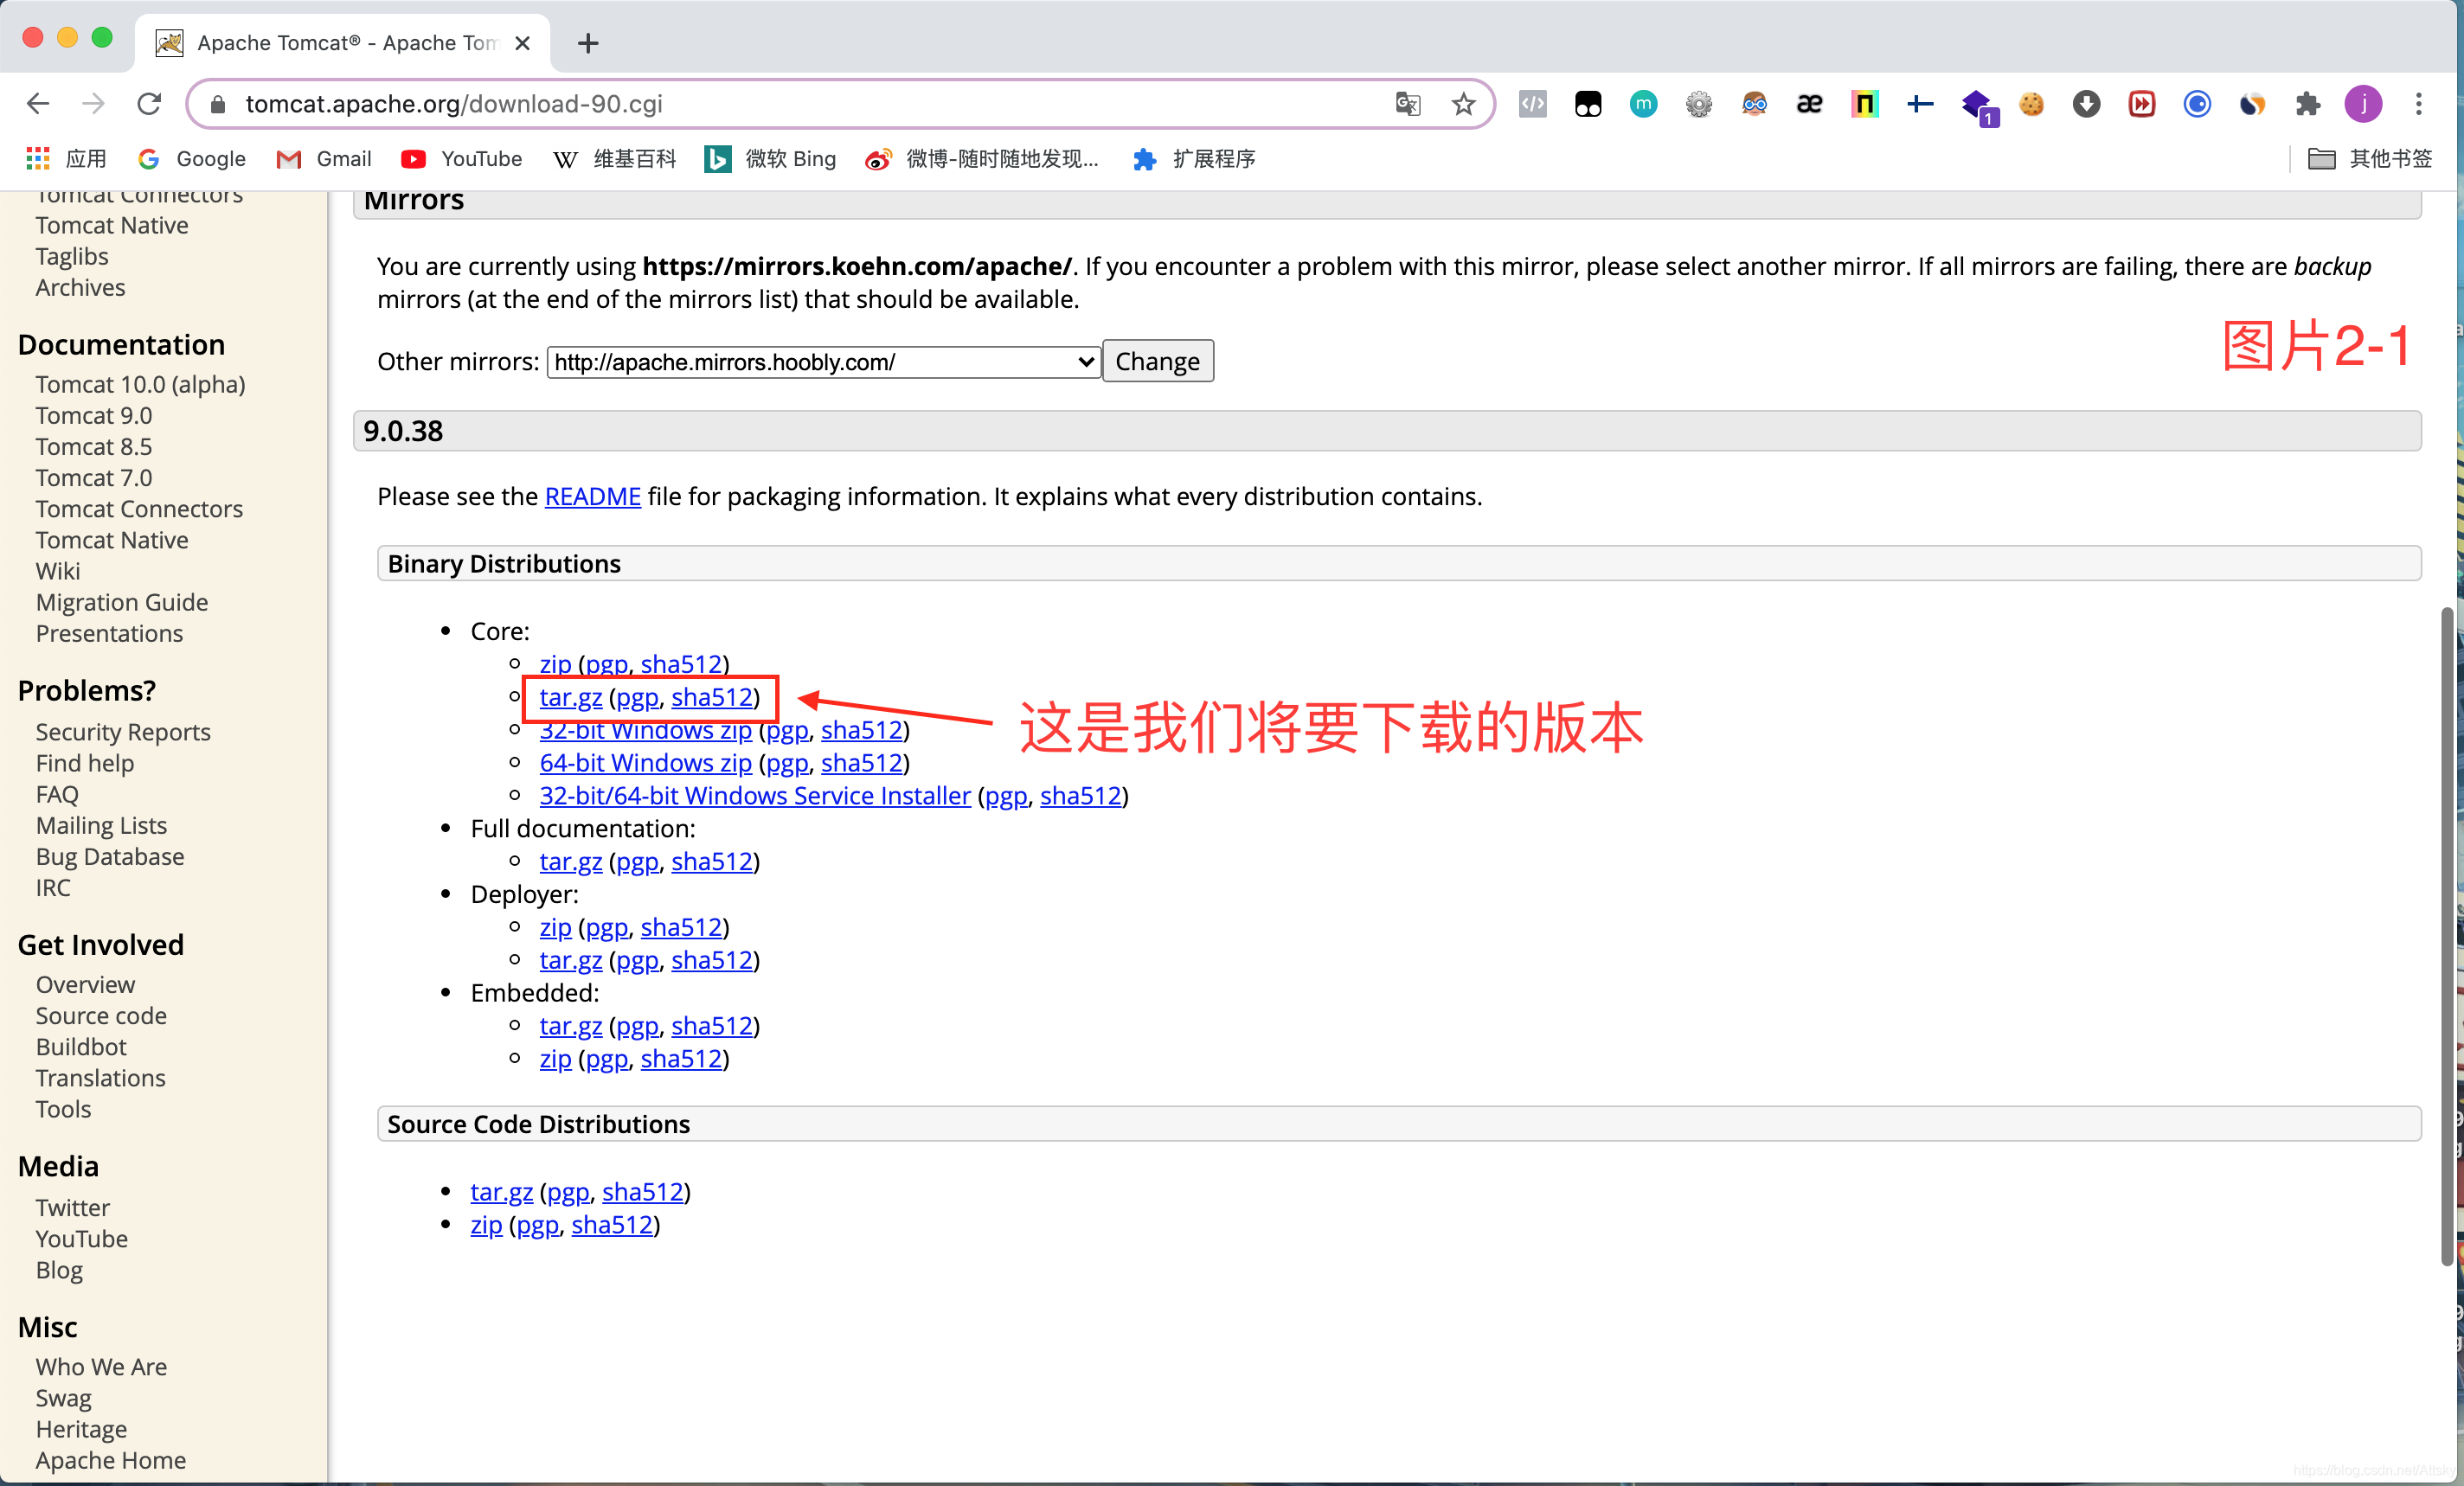Click 64-bit Windows zip link

645,763
